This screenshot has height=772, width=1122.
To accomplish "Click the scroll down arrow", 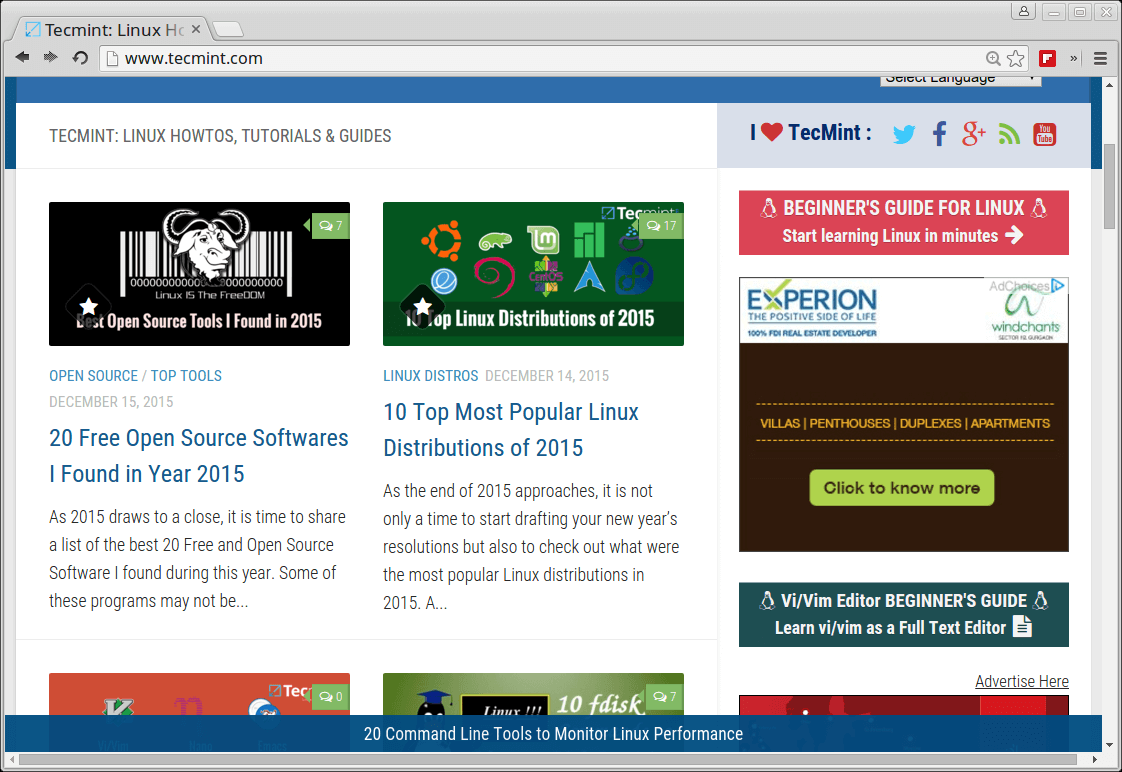I will 1110,745.
